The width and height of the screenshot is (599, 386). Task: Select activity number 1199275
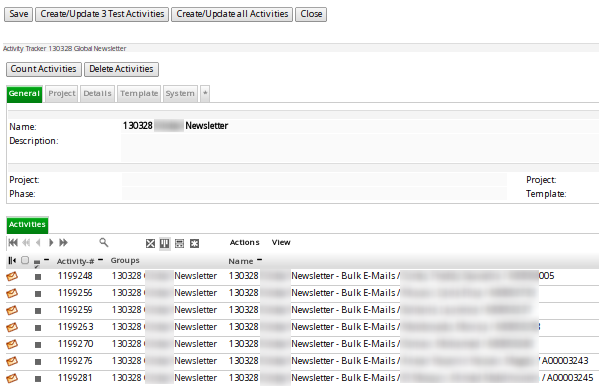[75, 361]
